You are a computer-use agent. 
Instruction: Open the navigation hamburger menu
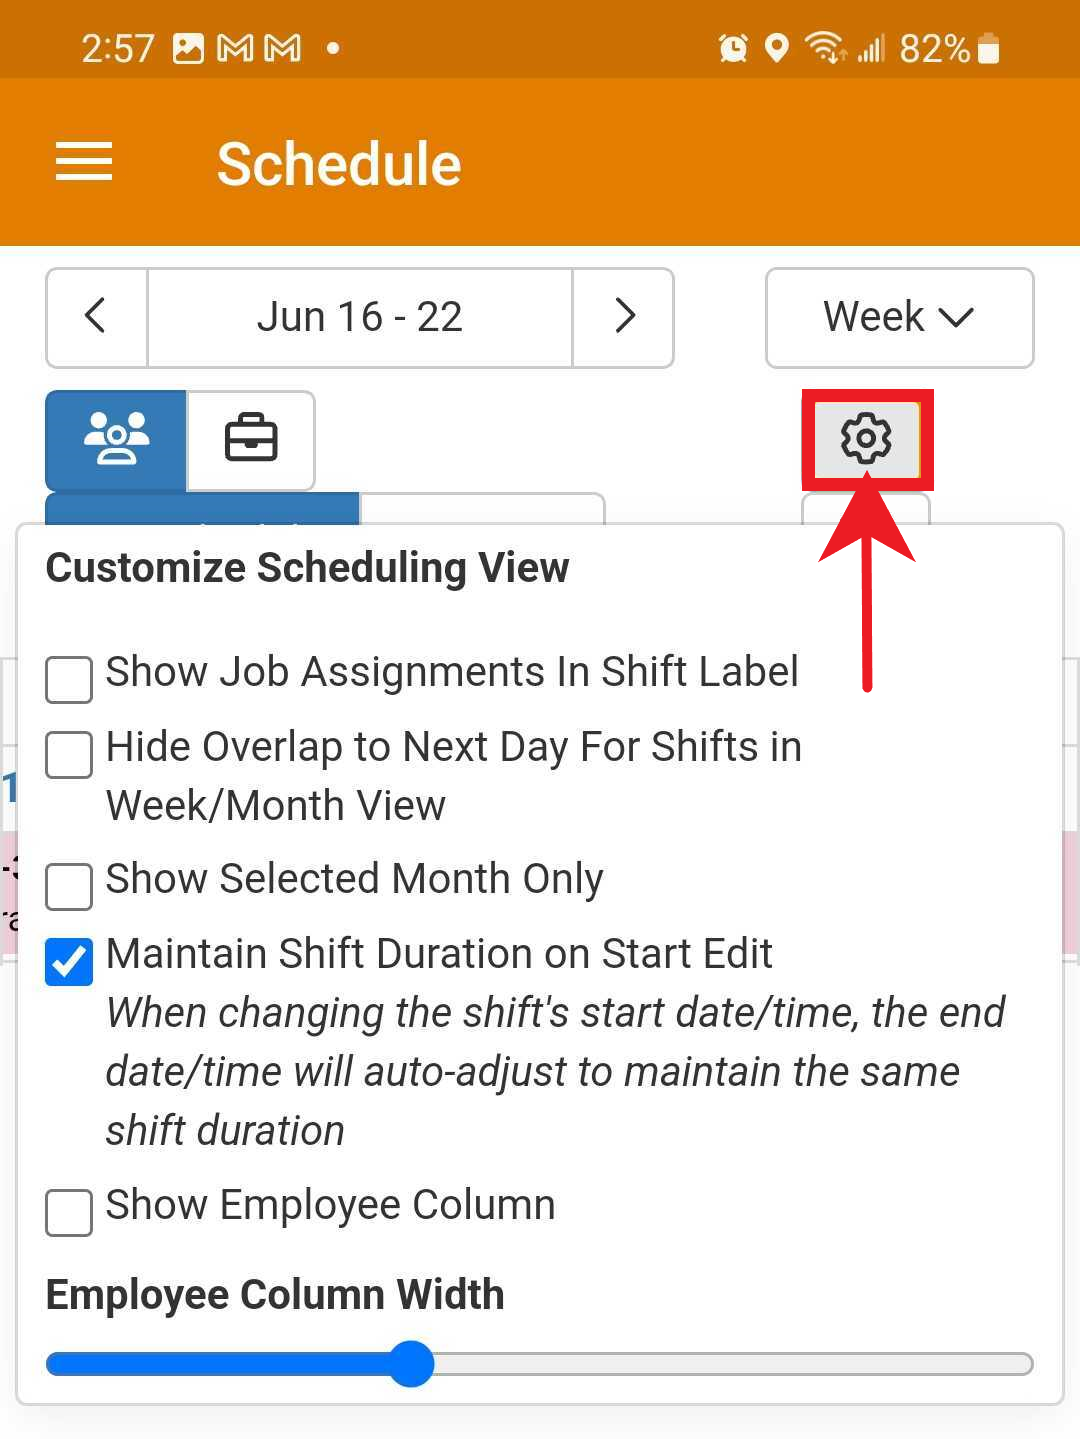click(84, 162)
